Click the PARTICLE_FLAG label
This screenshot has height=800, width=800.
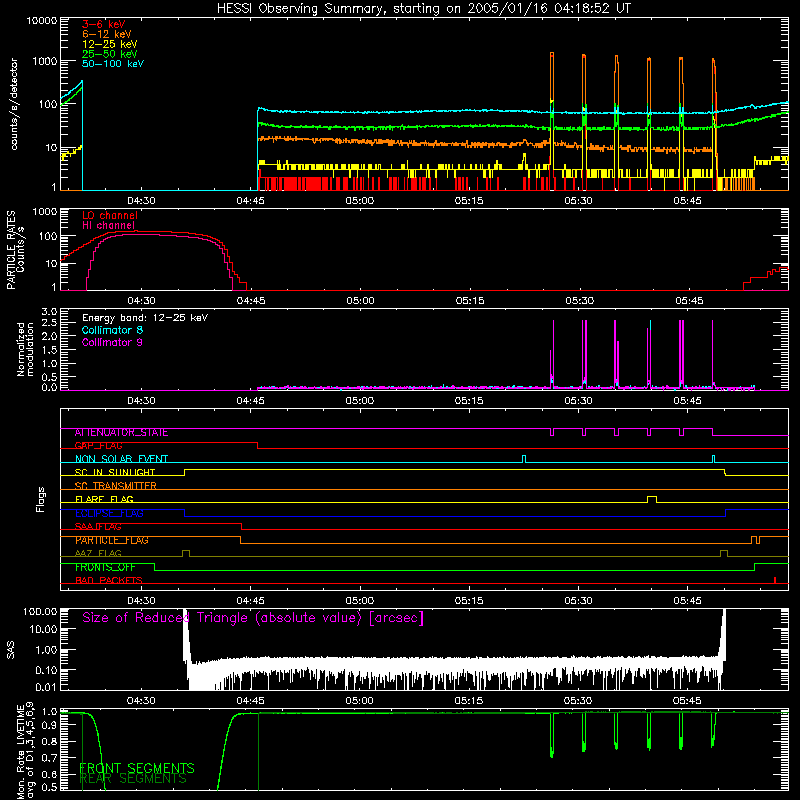[x=112, y=540]
